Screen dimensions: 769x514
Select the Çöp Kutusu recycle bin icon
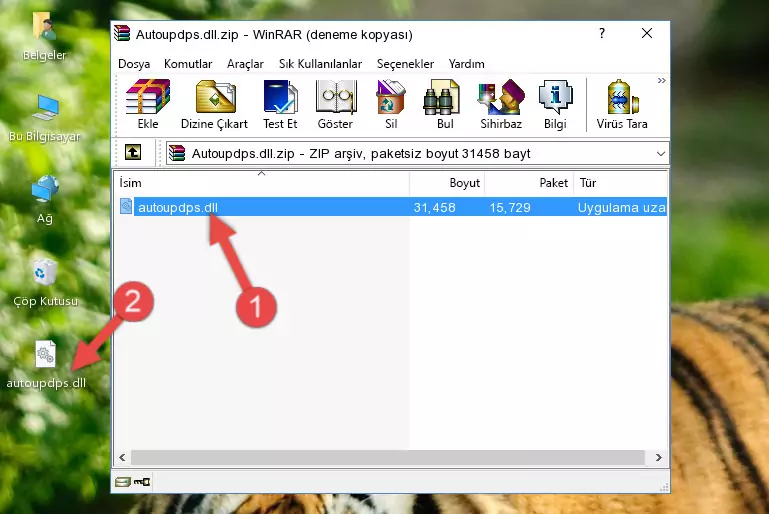click(45, 282)
